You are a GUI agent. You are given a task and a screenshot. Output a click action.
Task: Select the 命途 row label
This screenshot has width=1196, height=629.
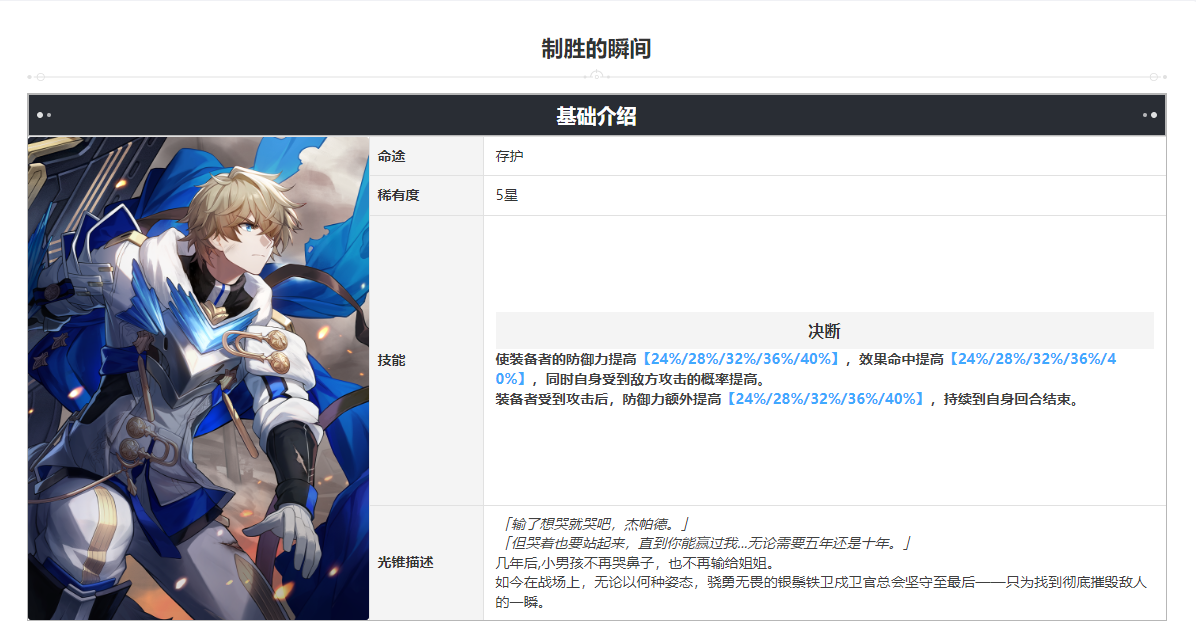coord(391,156)
